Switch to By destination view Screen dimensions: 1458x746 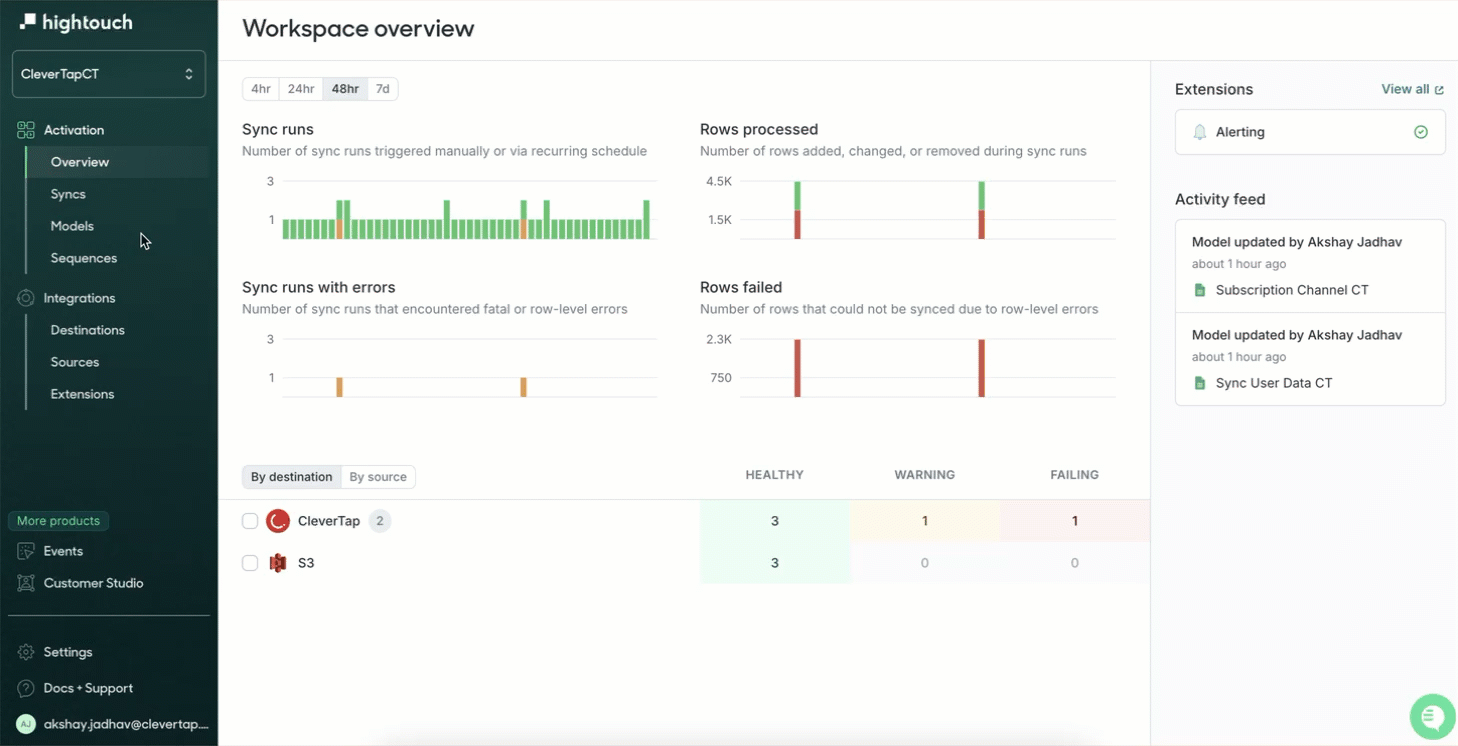pos(292,477)
